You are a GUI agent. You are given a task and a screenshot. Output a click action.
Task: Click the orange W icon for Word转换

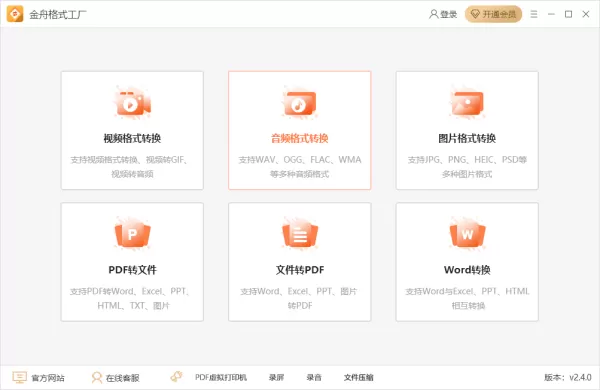(467, 234)
